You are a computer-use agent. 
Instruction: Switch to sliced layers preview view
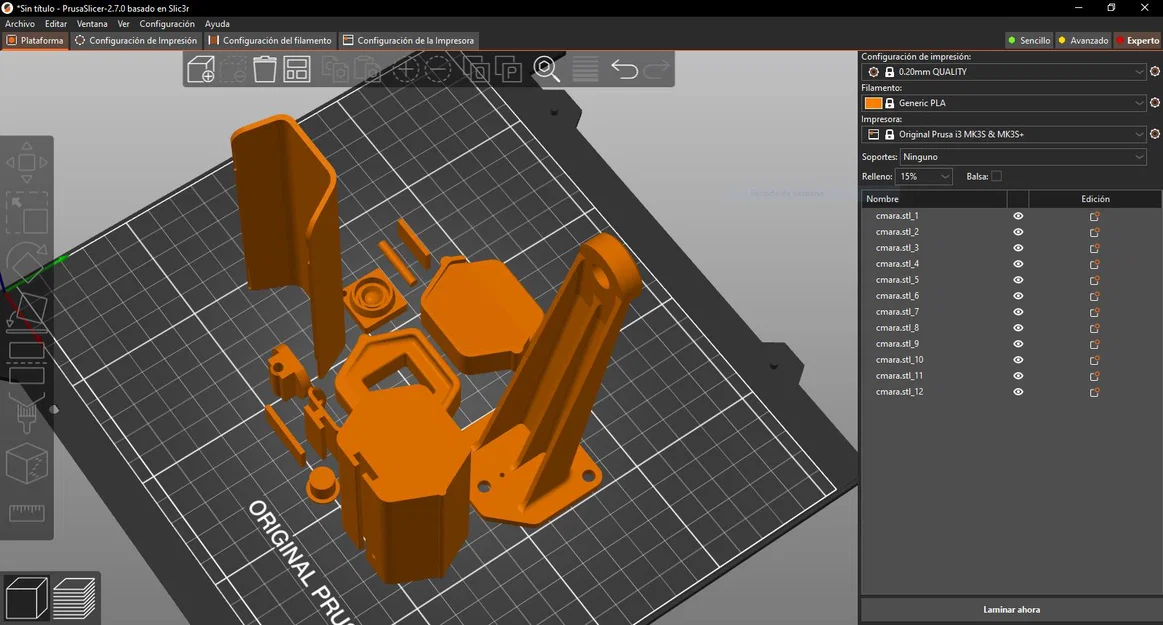point(74,599)
